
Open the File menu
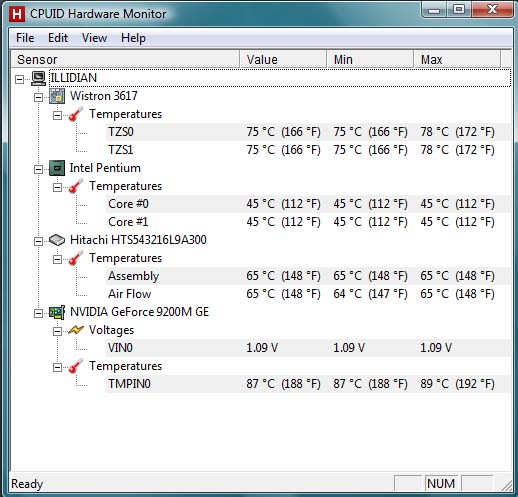click(x=25, y=38)
